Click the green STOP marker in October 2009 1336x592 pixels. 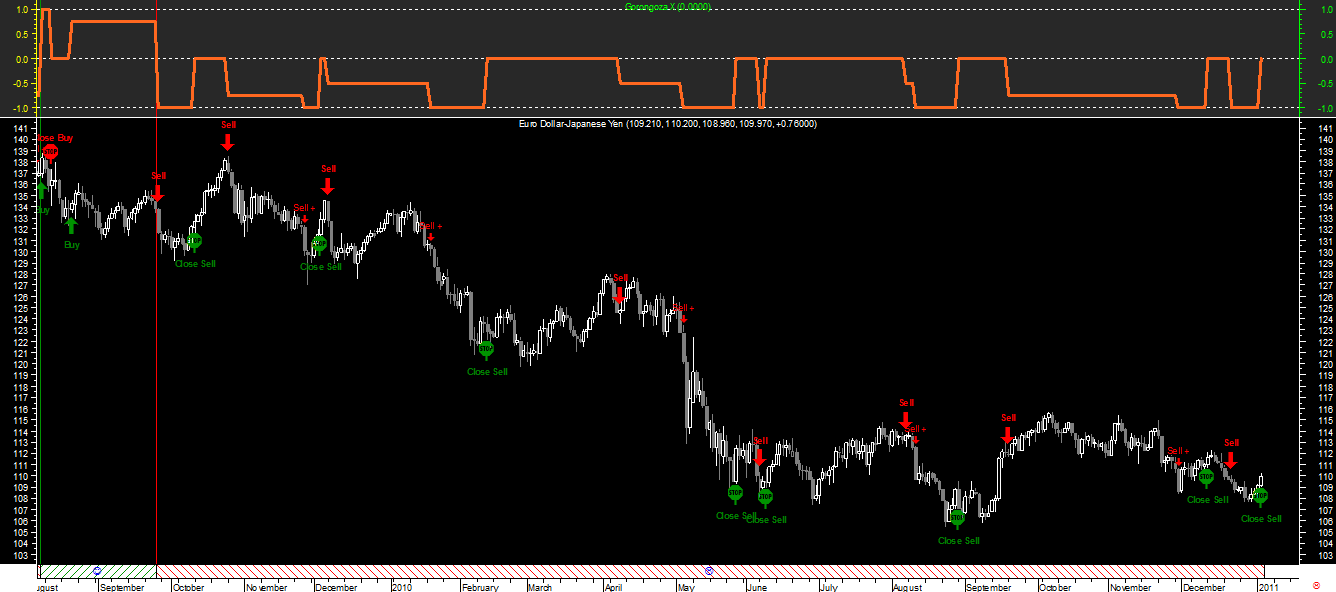point(194,241)
